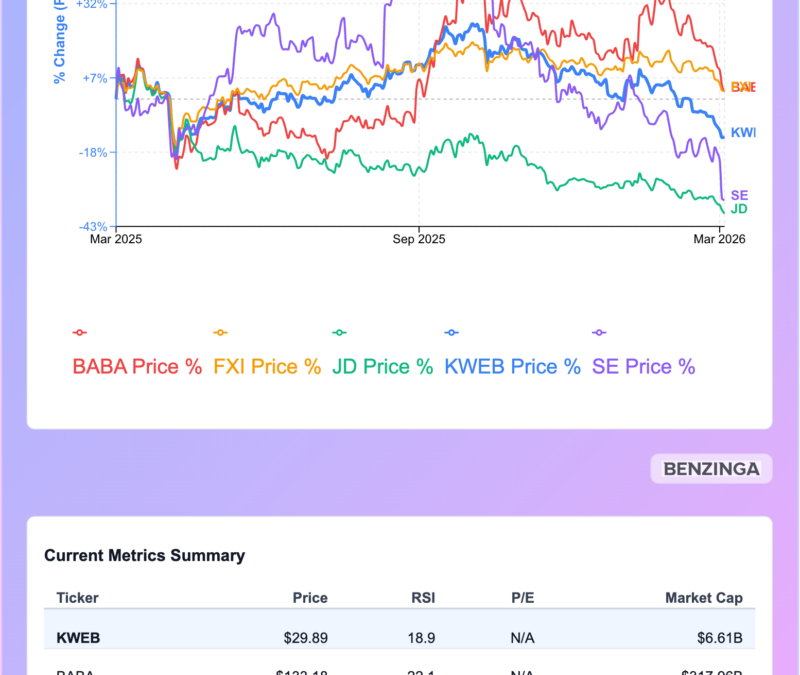Click the blue KWEB legend marker icon
800x675 pixels.
(x=451, y=333)
